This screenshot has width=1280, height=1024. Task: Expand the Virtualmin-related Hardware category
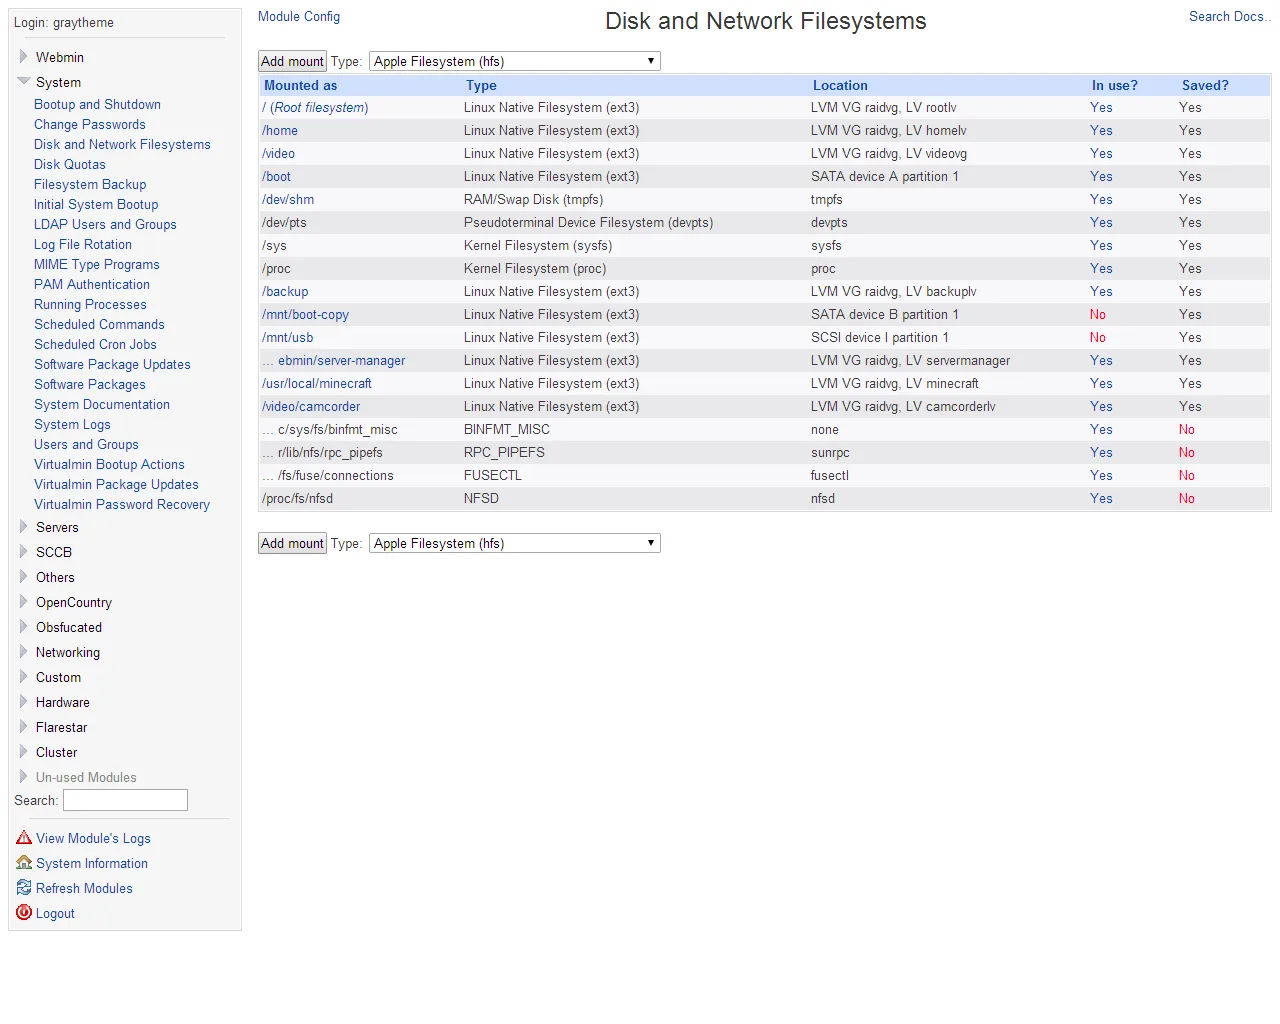pyautogui.click(x=22, y=702)
